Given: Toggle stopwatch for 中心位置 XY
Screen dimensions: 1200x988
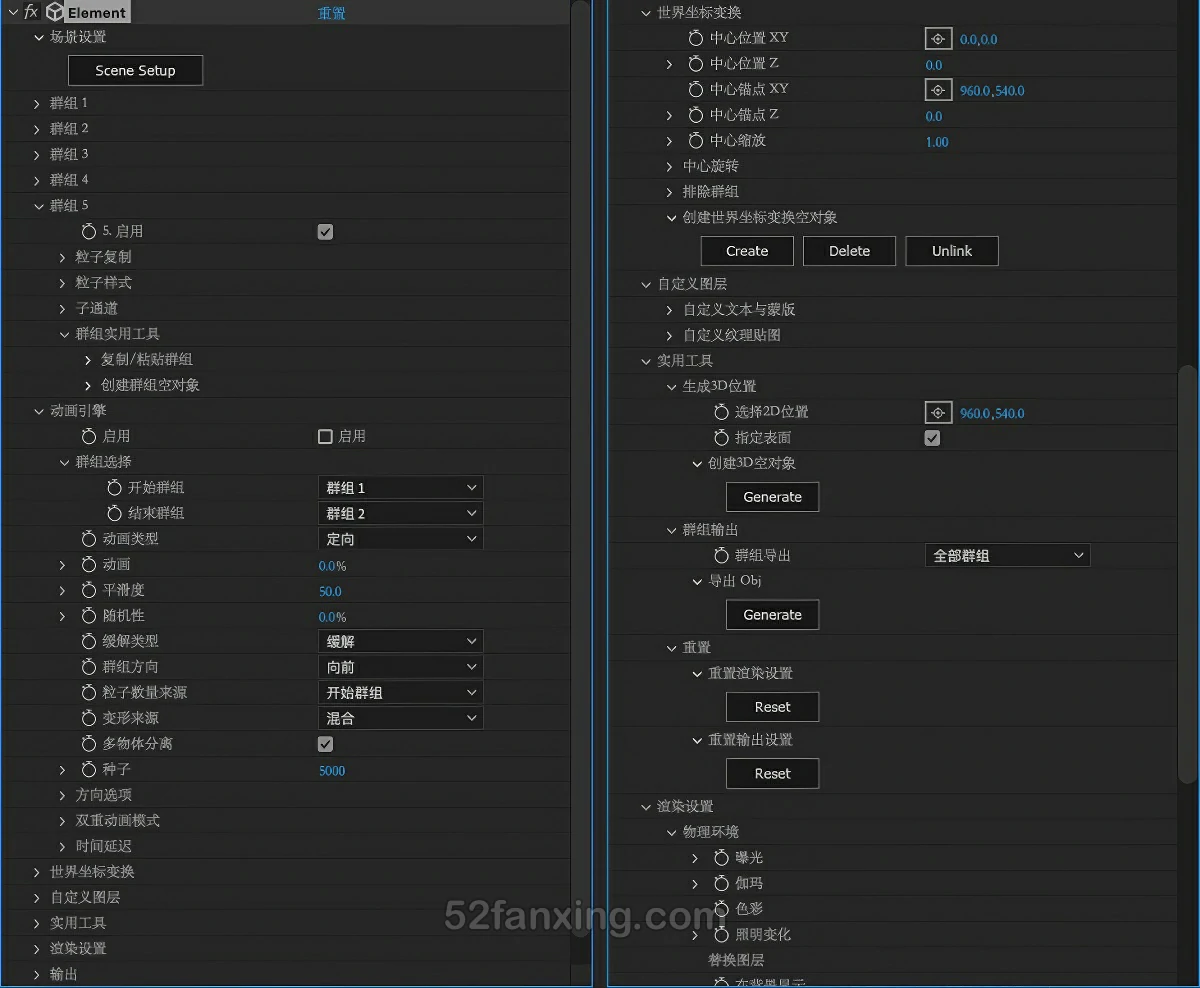Looking at the screenshot, I should 696,38.
